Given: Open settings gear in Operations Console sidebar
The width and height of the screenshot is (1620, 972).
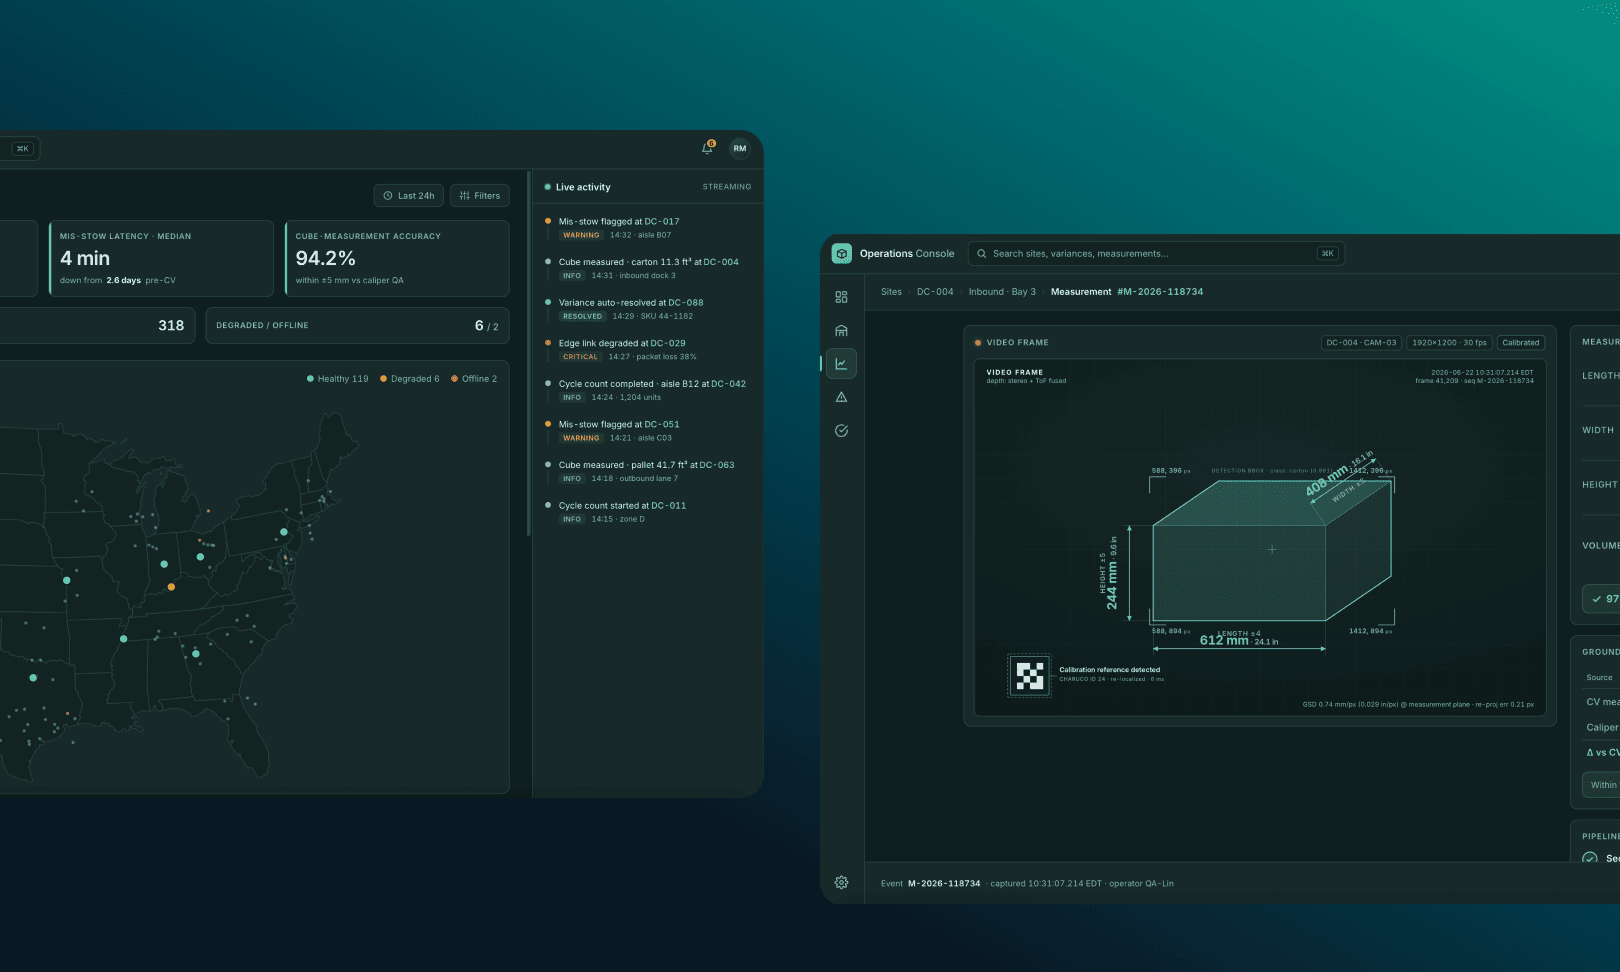Looking at the screenshot, I should 841,883.
